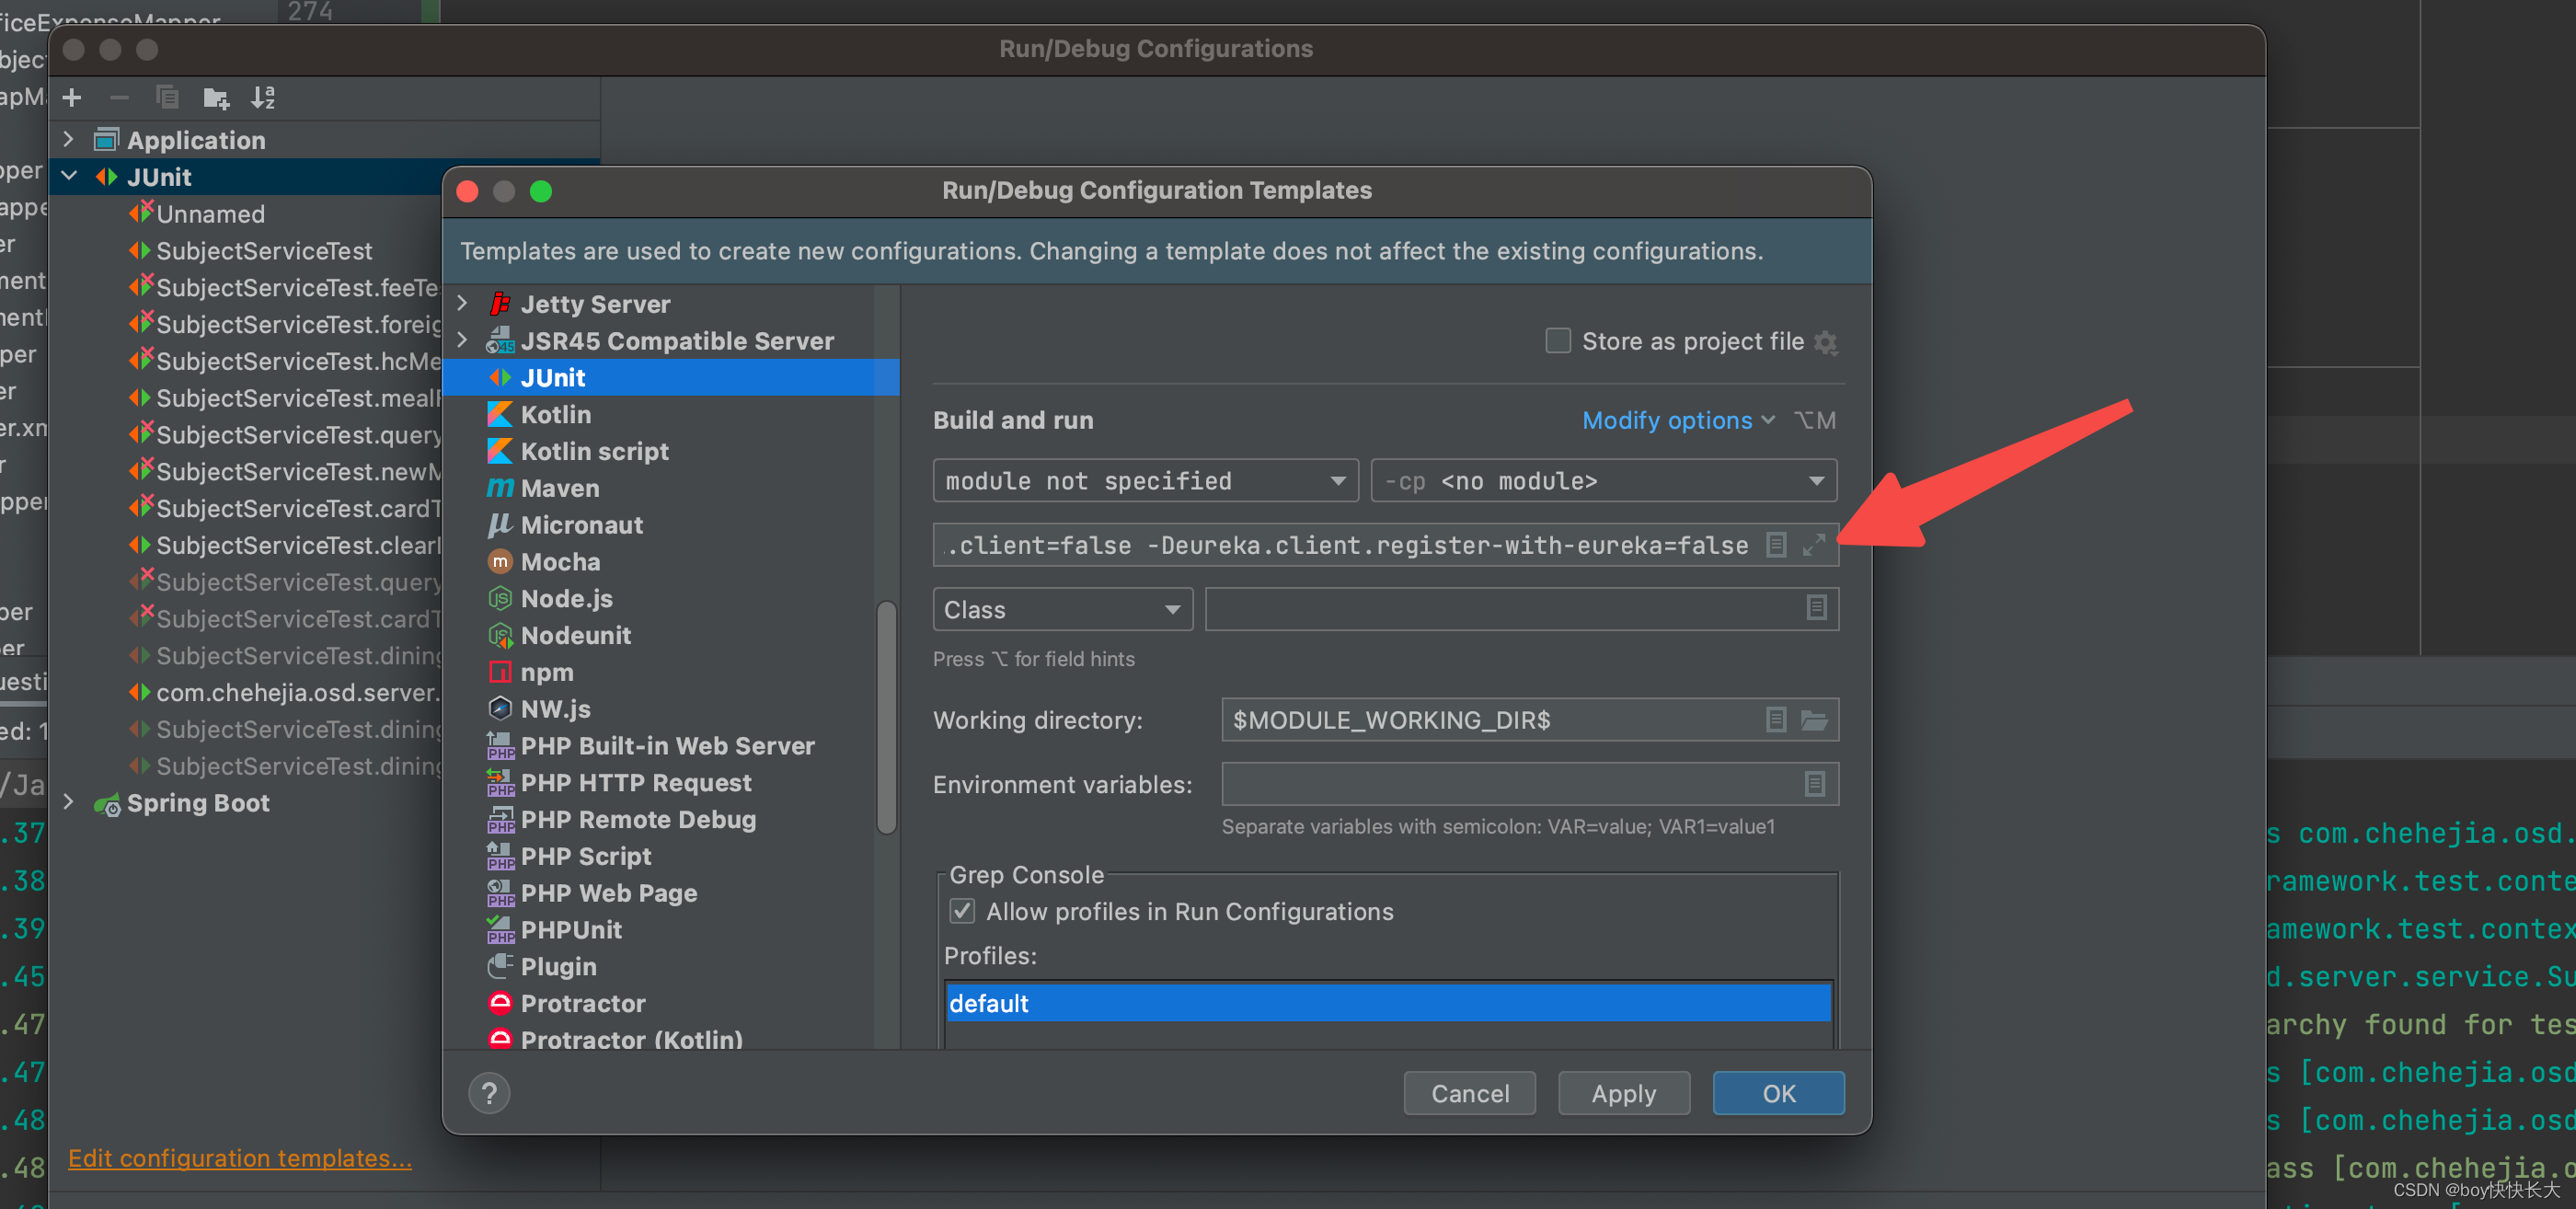Select the Protractor template
The height and width of the screenshot is (1209, 2576).
(x=670, y=1003)
